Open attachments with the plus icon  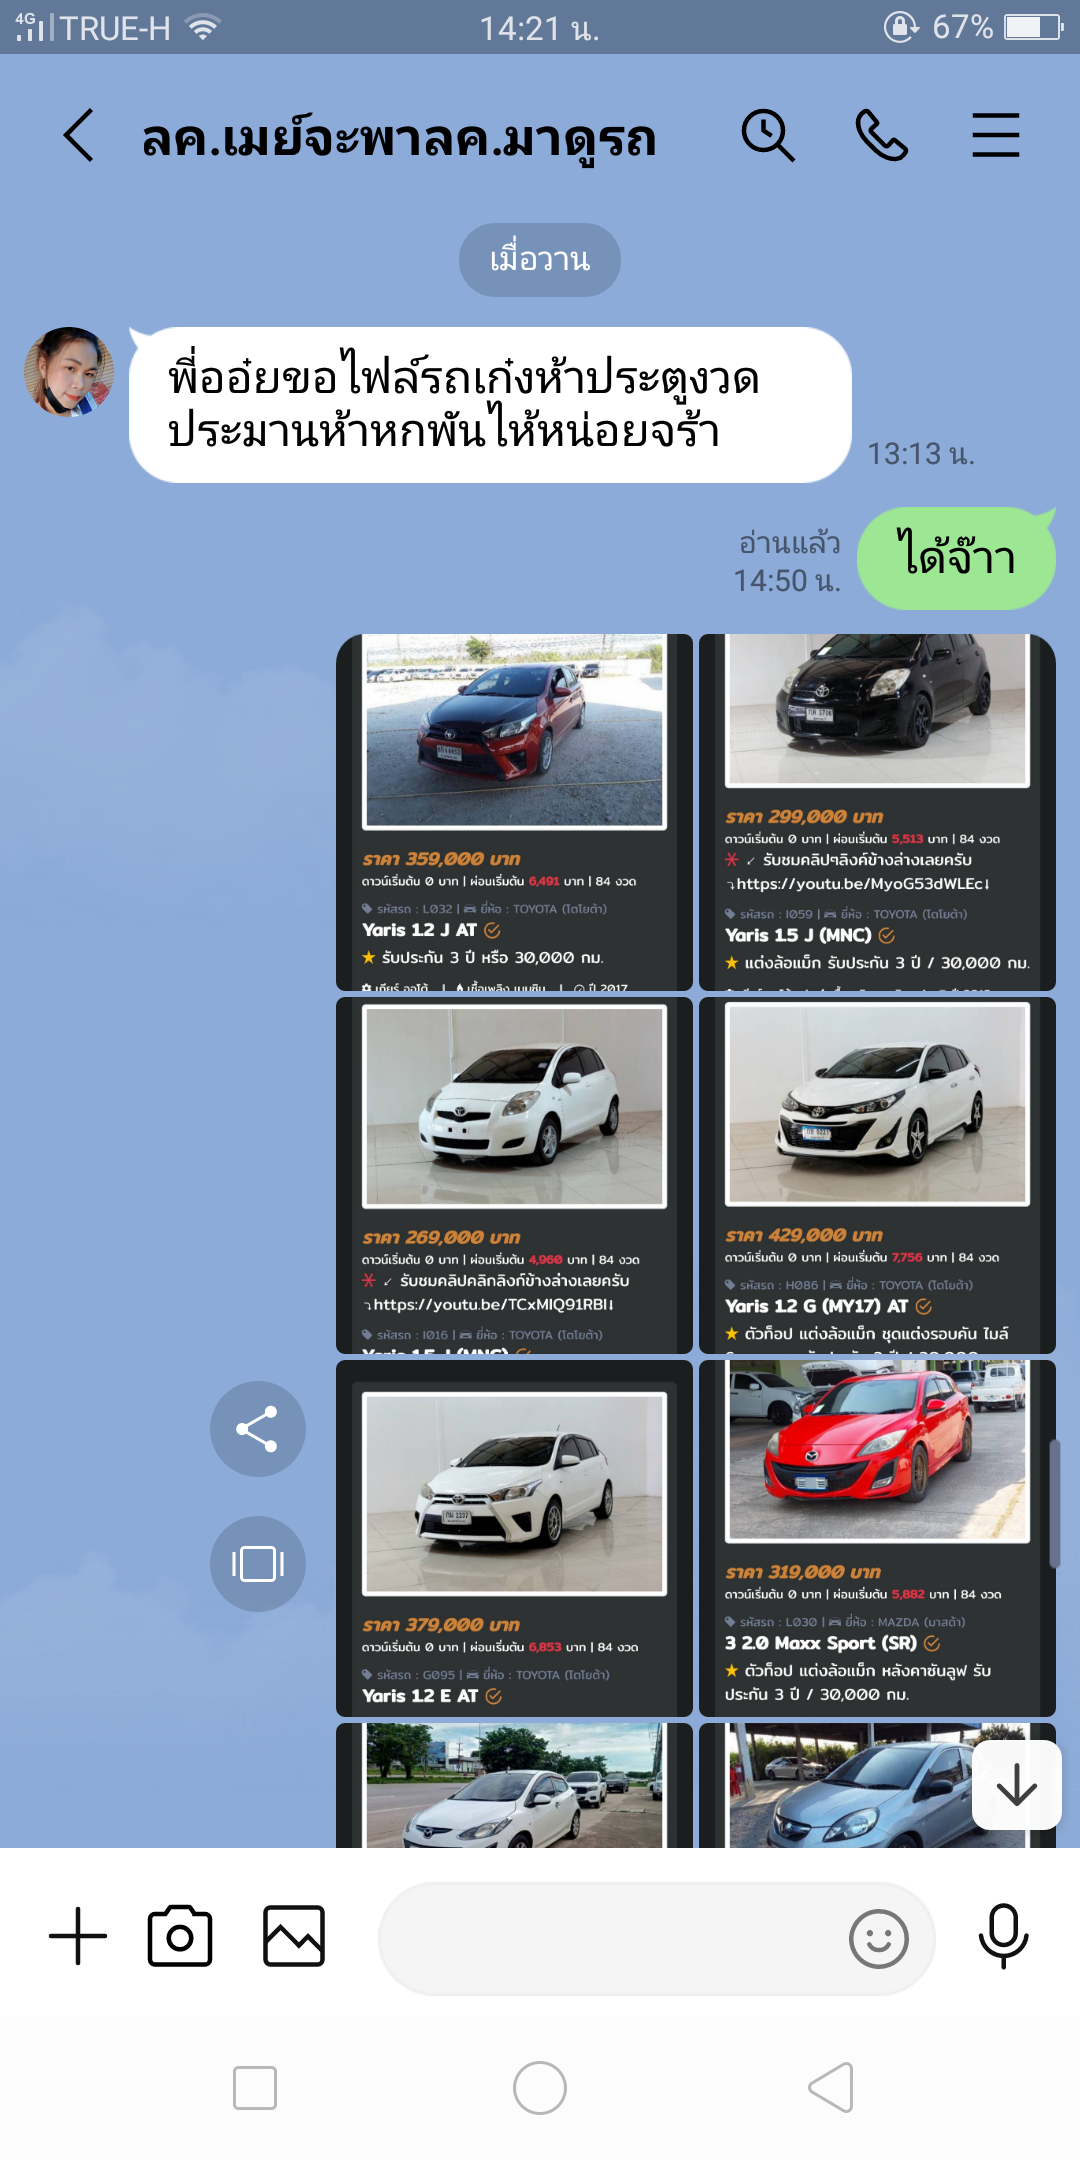coord(78,1936)
